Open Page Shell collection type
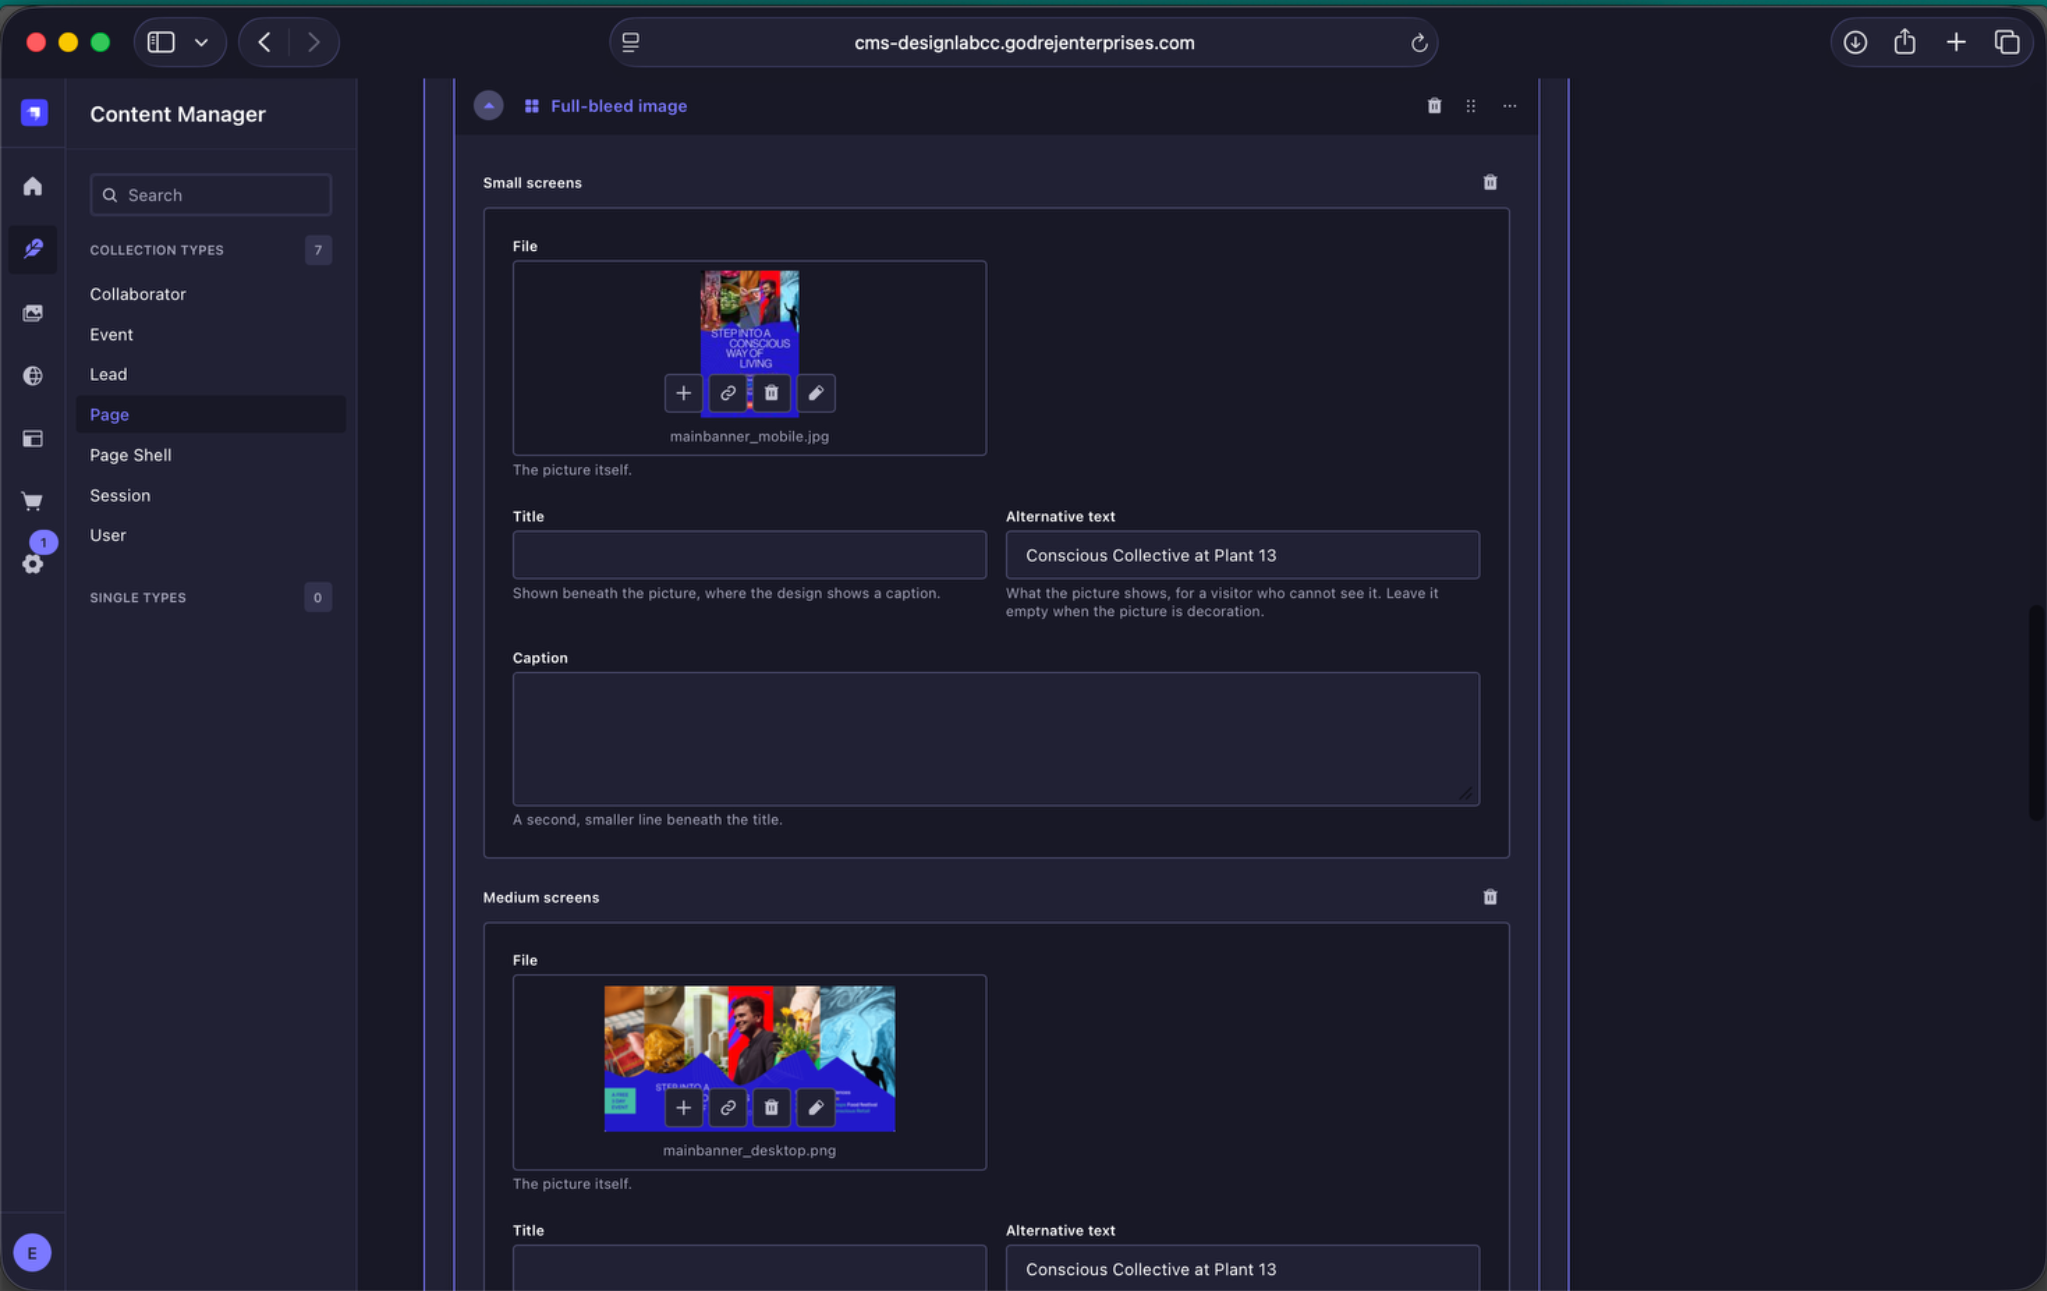This screenshot has width=2047, height=1291. point(131,455)
